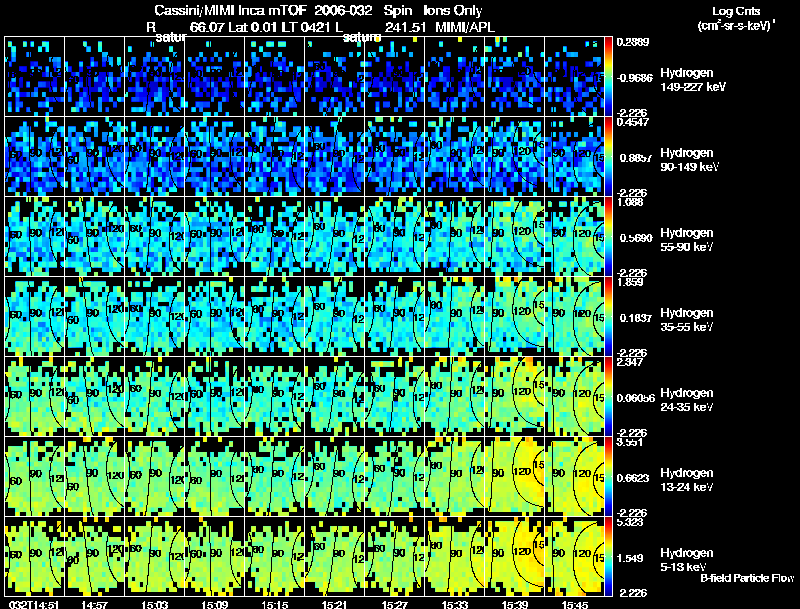Image resolution: width=800 pixels, height=609 pixels.
Task: Click the '15:39' time axis label
Action: point(515,605)
